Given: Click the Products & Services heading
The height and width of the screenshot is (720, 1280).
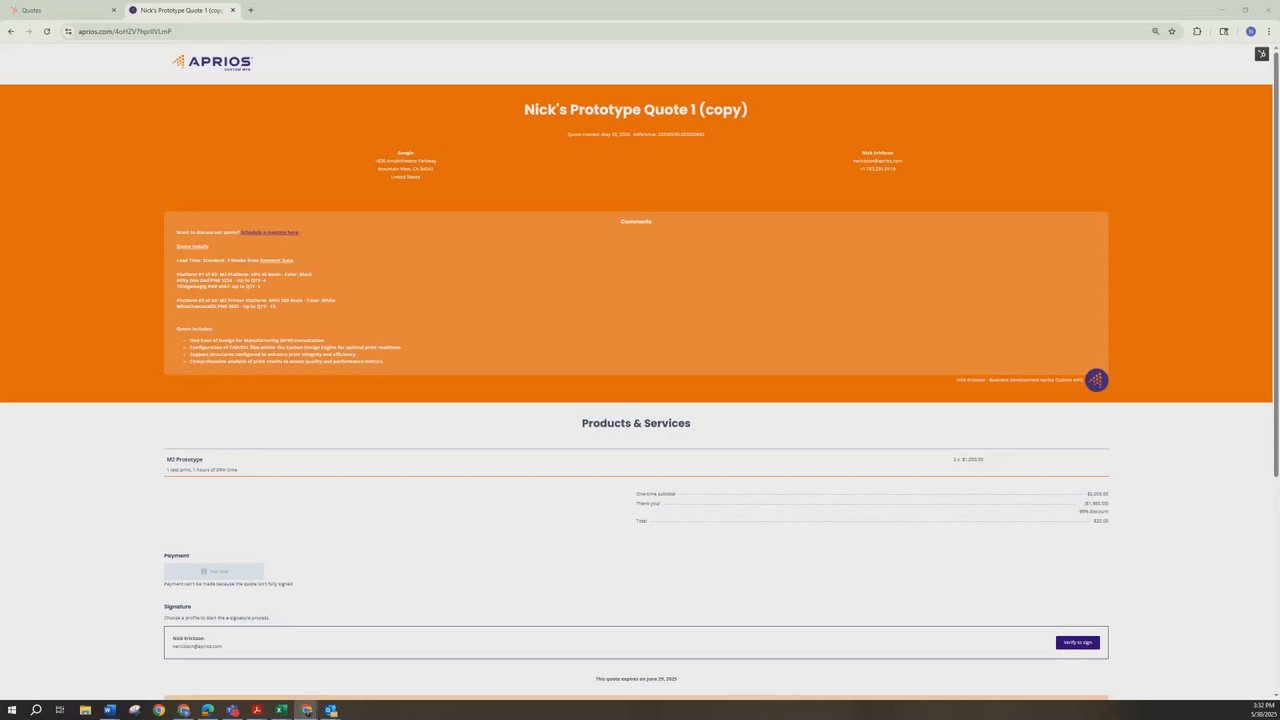Looking at the screenshot, I should click(x=636, y=423).
